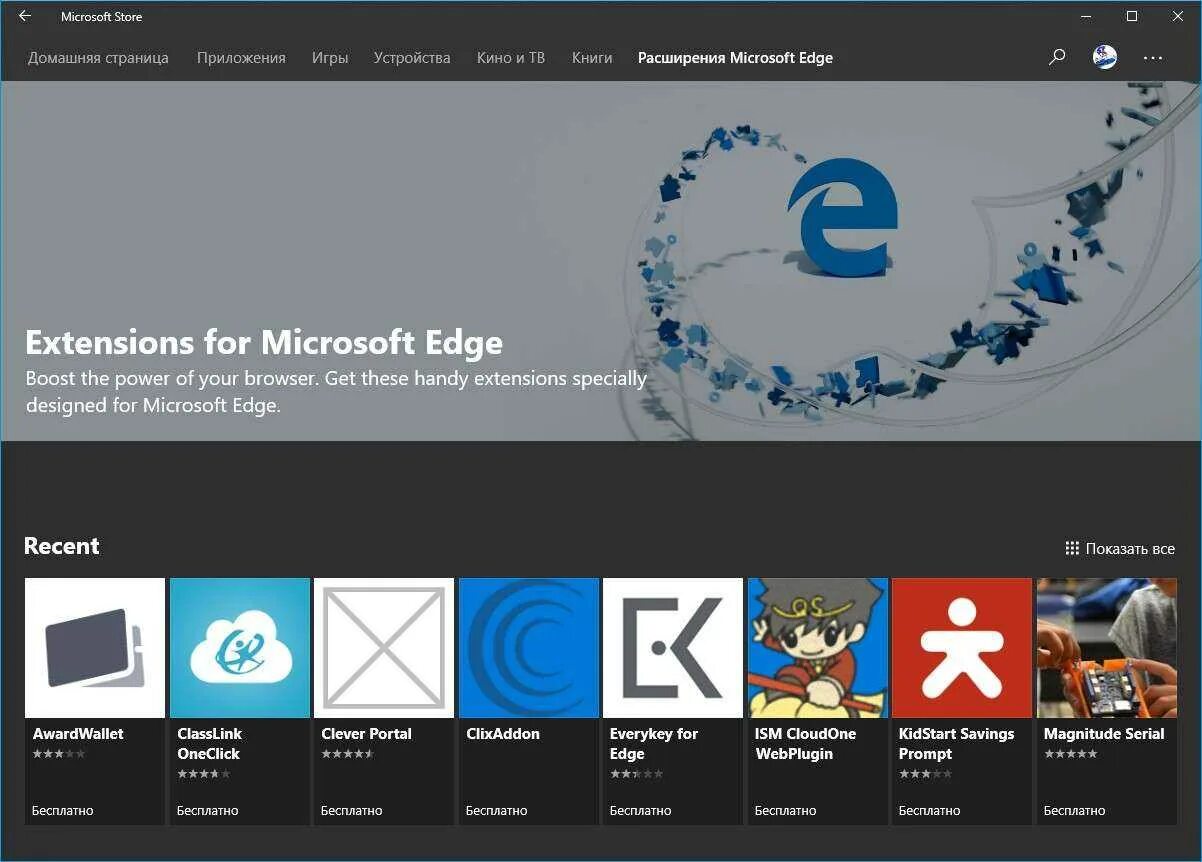Image resolution: width=1202 pixels, height=862 pixels.
Task: Click the Clever Portal title
Action: pyautogui.click(x=366, y=733)
